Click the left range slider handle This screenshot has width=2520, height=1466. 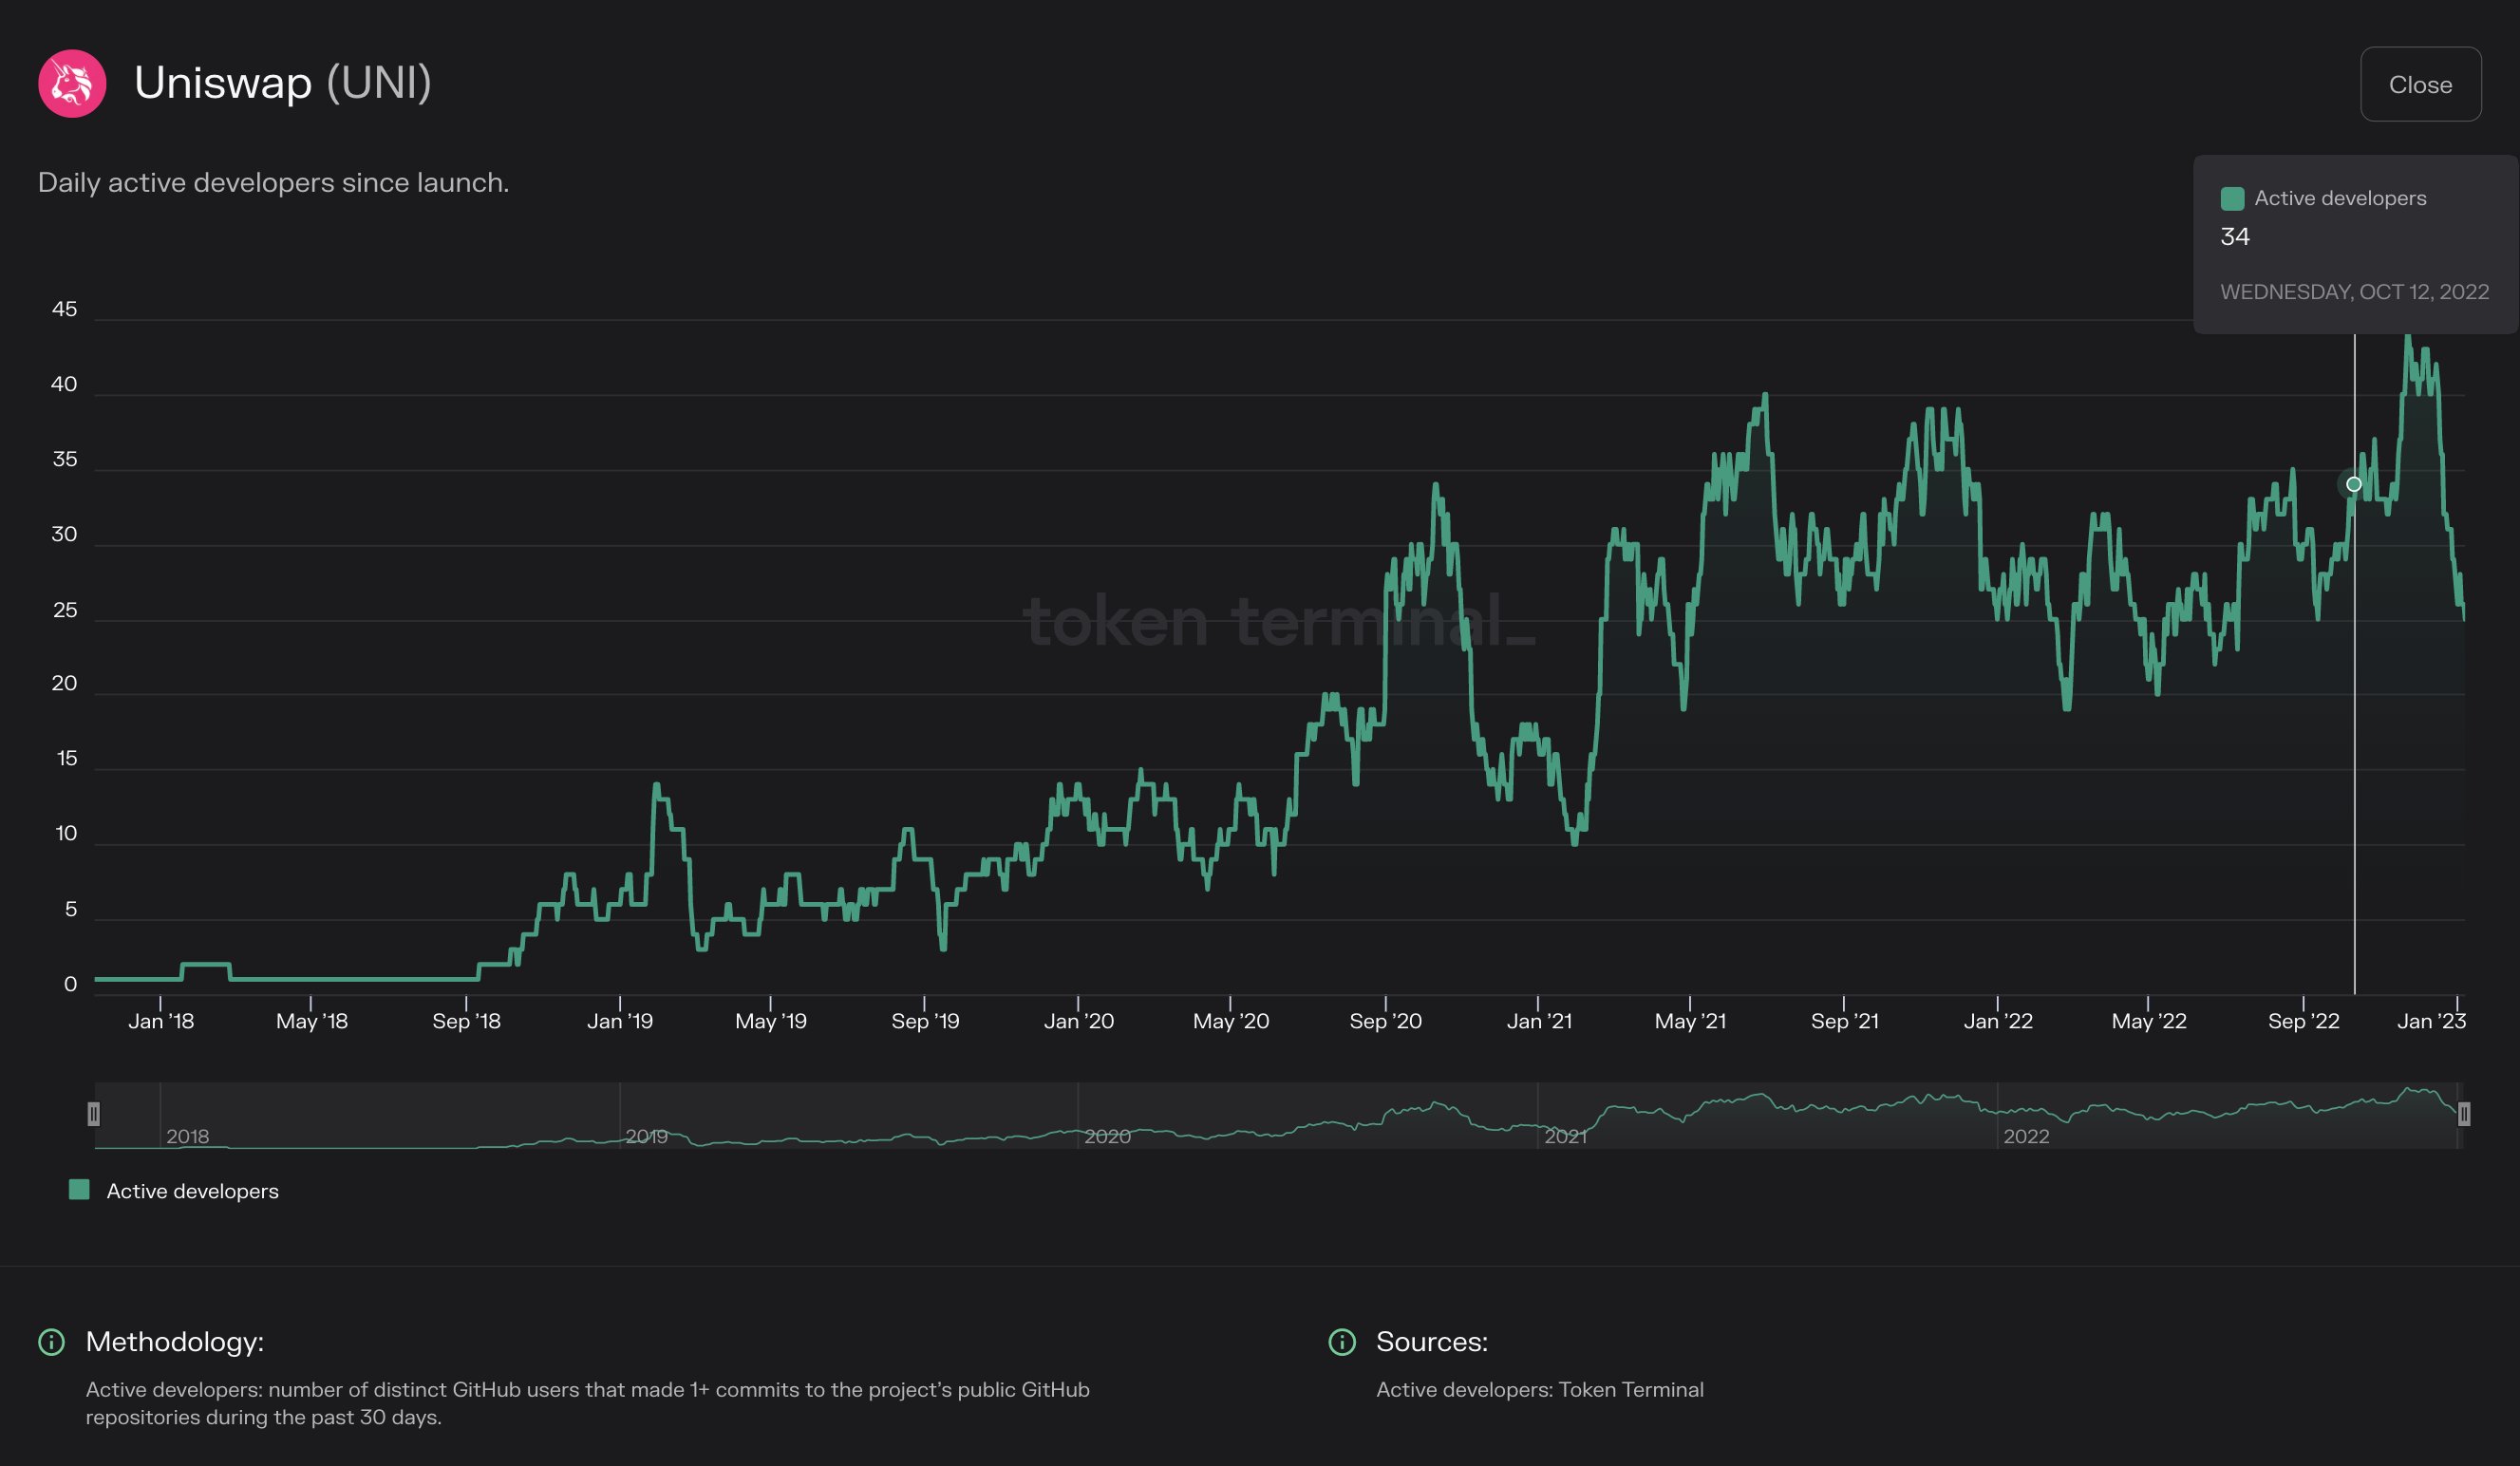[94, 1114]
